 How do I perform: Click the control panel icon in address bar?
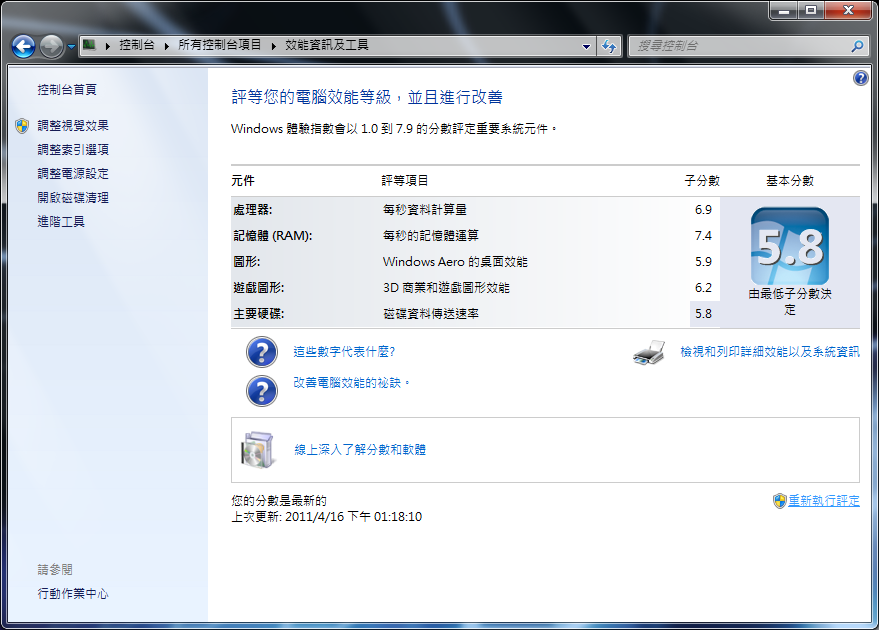(x=90, y=45)
